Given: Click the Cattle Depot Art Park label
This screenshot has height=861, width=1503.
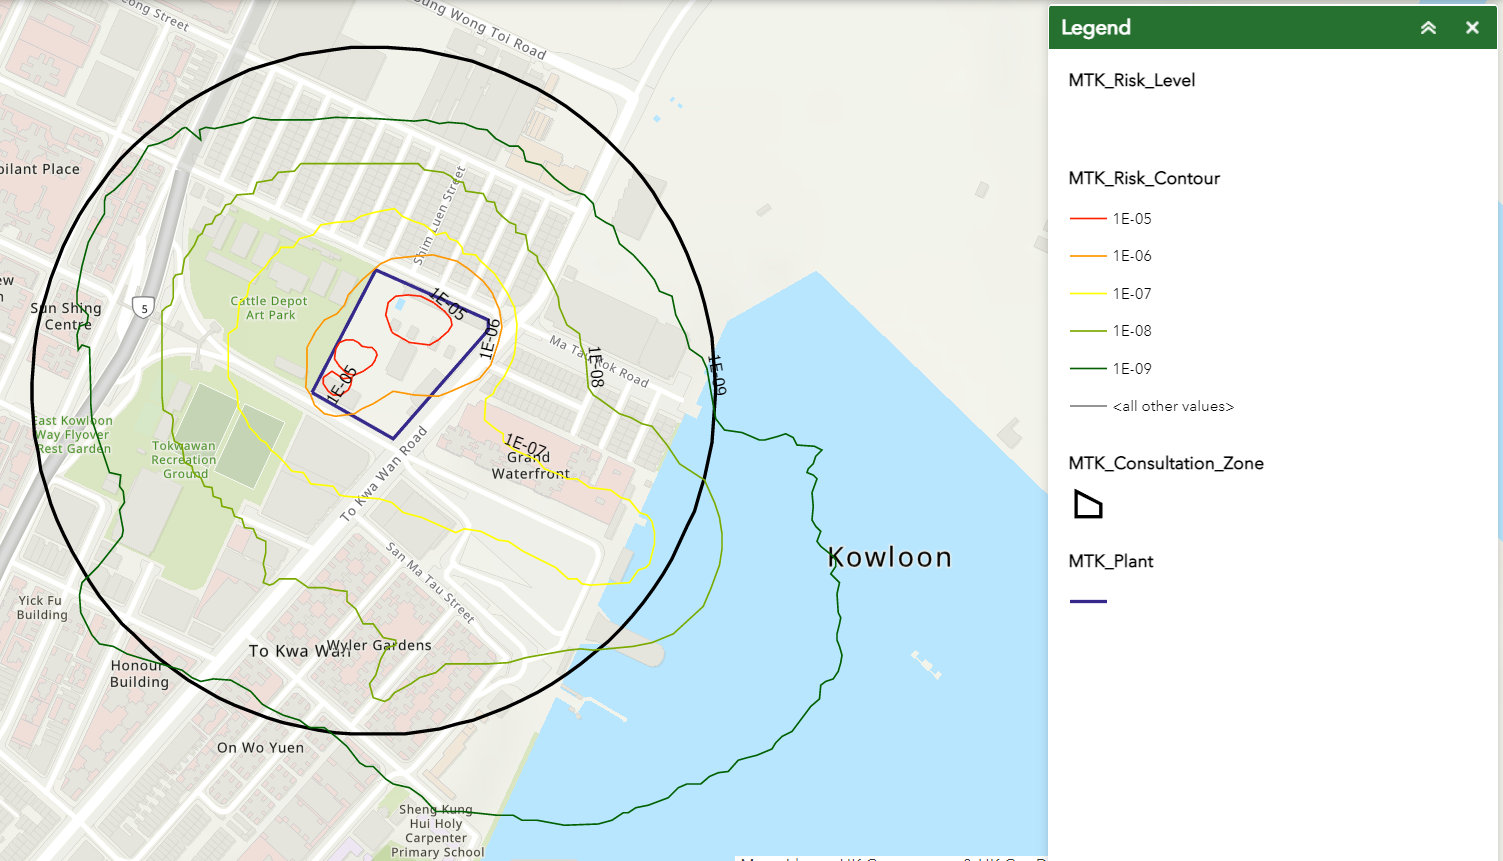Looking at the screenshot, I should 269,308.
